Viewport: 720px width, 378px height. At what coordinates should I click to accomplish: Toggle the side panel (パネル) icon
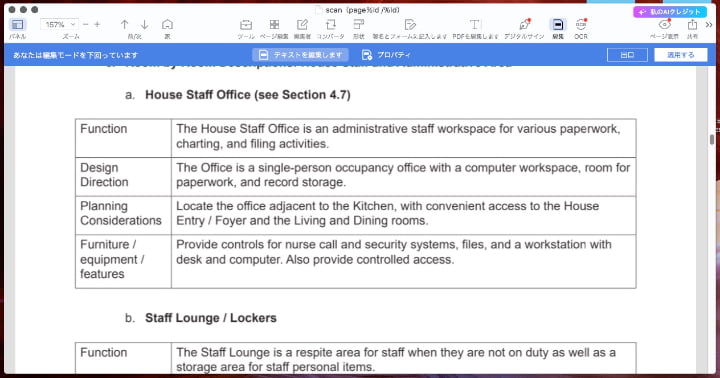17,24
